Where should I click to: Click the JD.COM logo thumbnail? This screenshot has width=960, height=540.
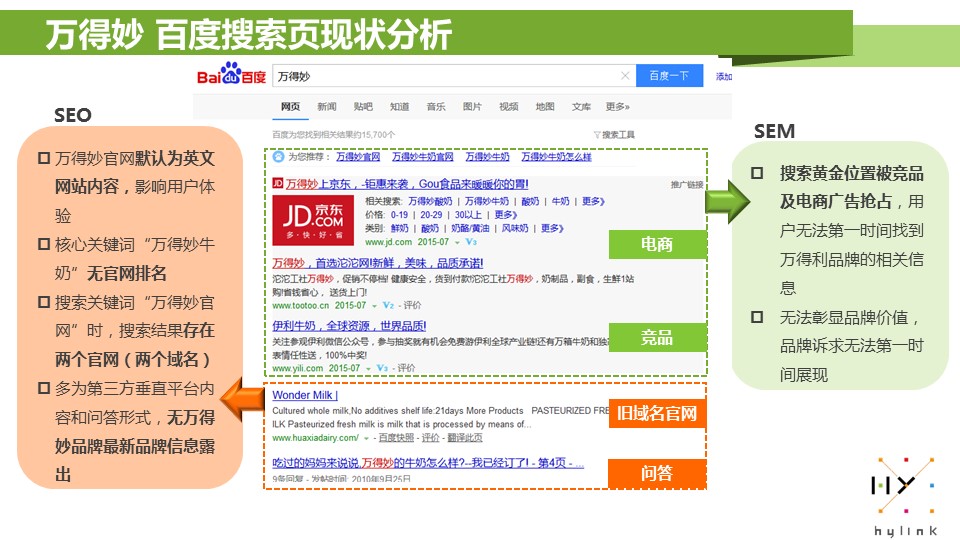[x=314, y=220]
